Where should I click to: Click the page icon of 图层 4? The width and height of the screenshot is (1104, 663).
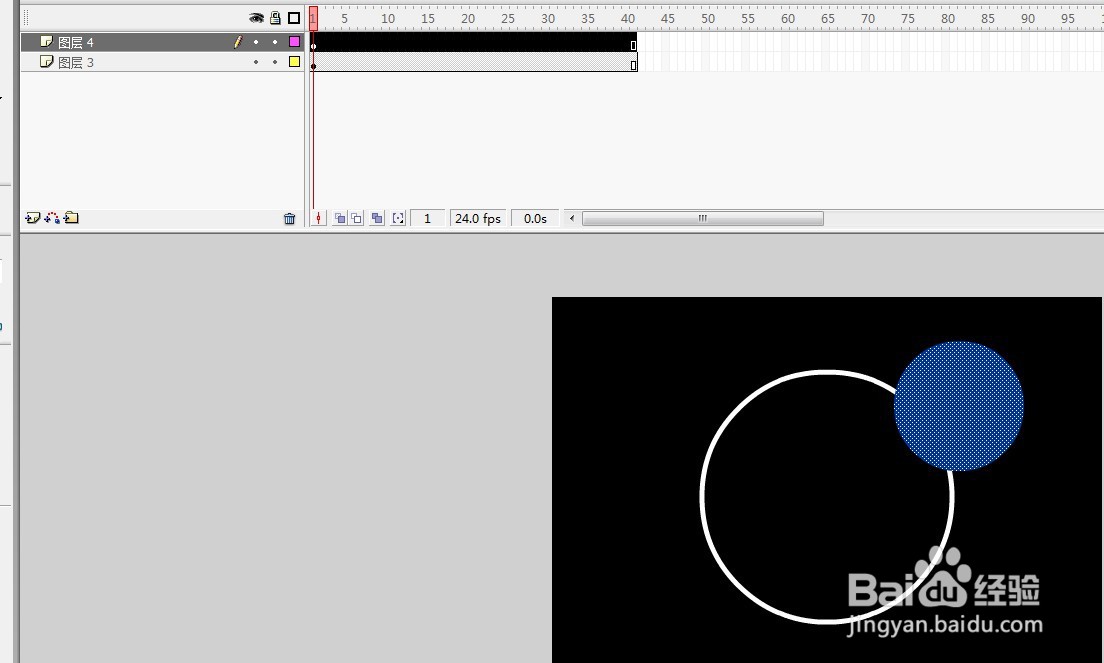tap(46, 42)
